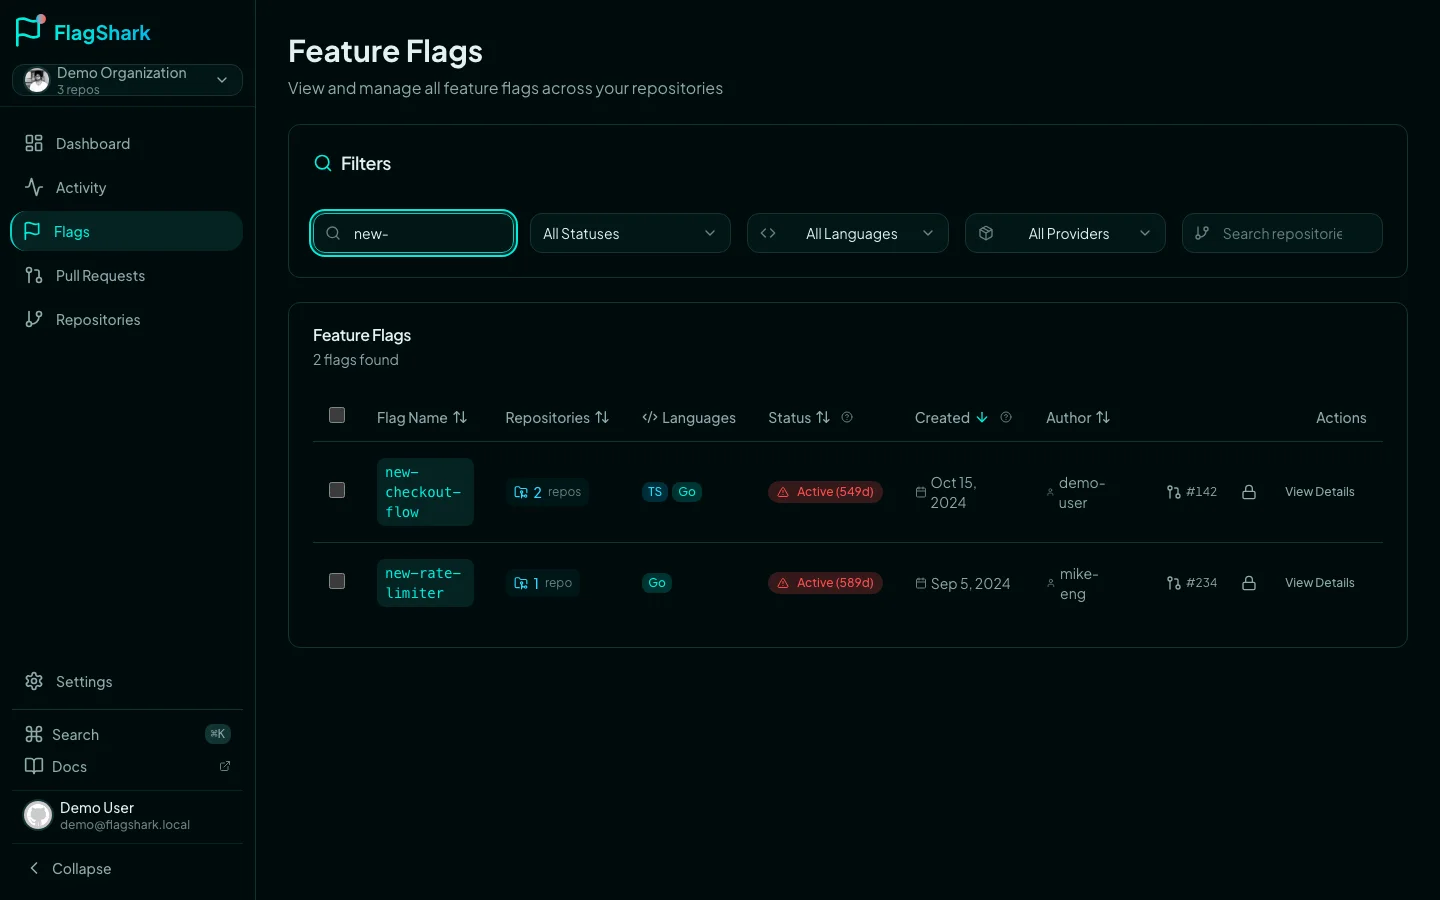Open the Demo Organization switcher
1440x900 pixels.
(x=127, y=79)
